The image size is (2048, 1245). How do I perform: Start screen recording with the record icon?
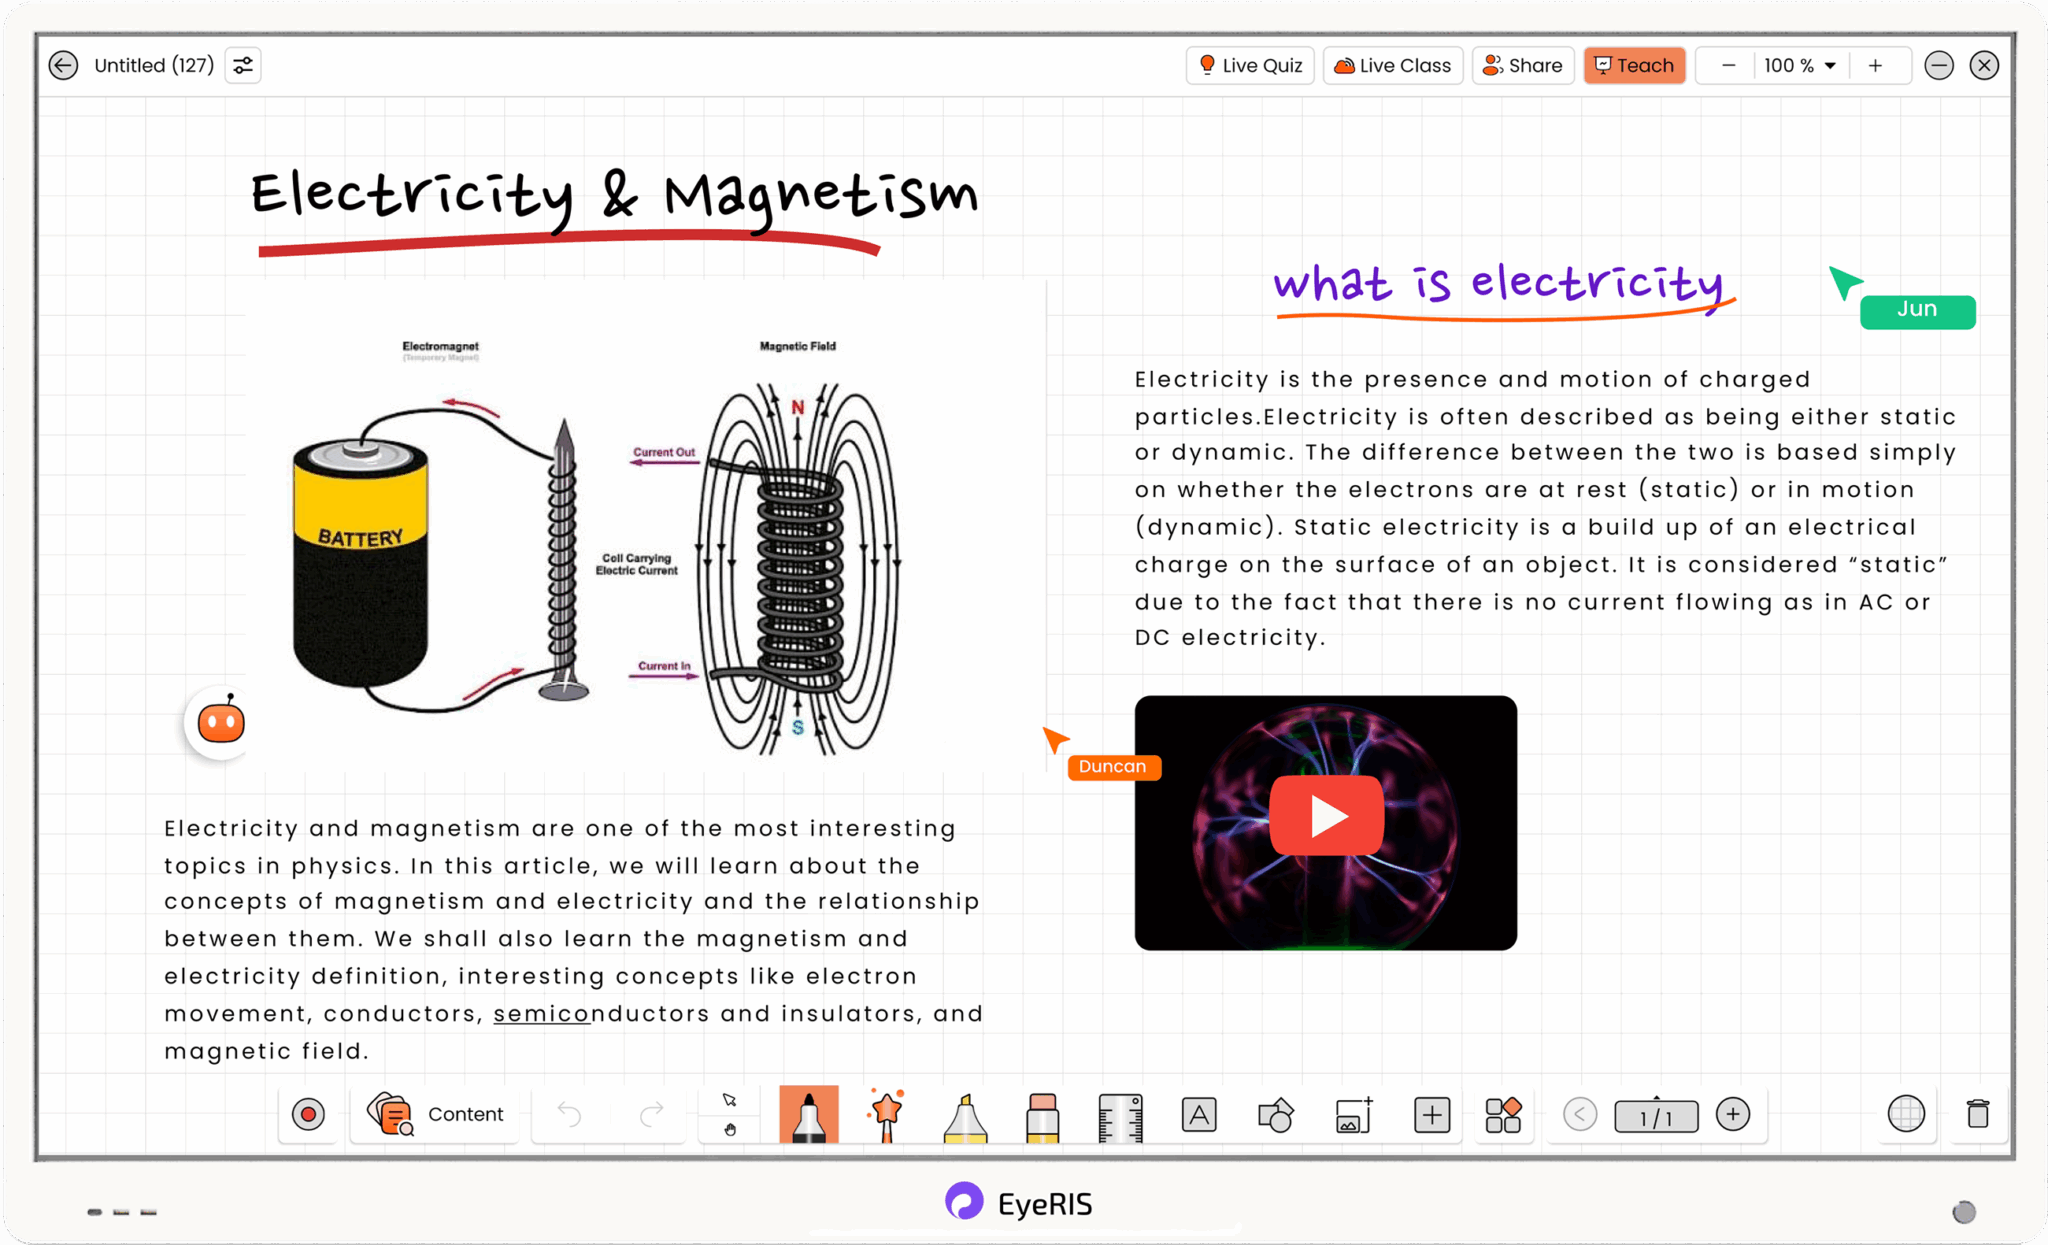308,1114
